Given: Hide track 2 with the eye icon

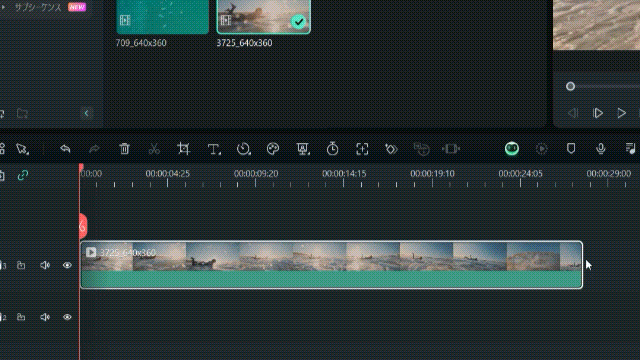Looking at the screenshot, I should click(67, 317).
